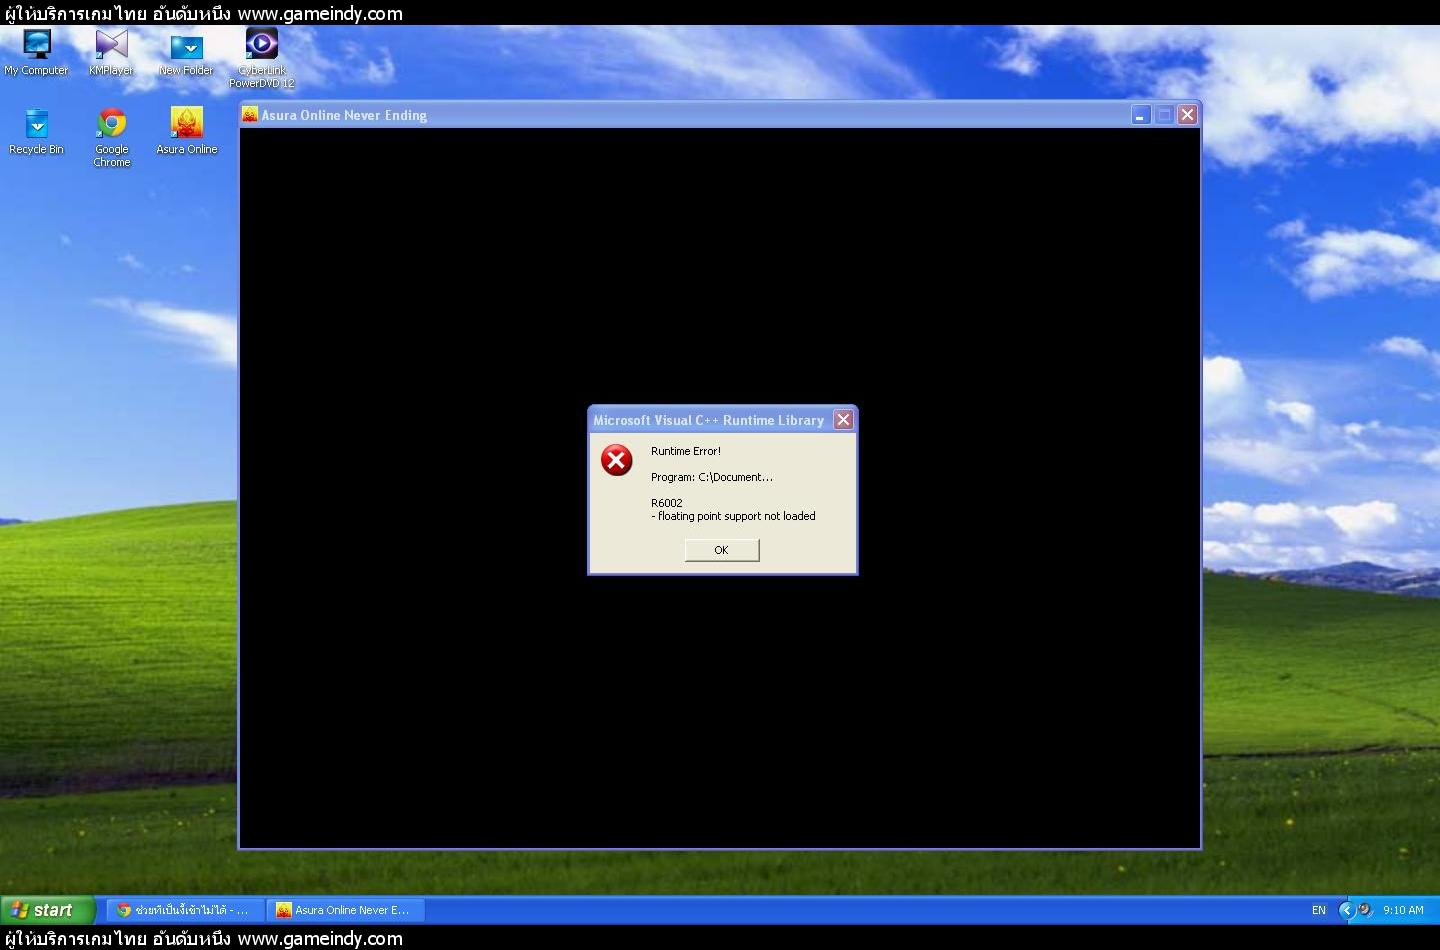
Task: Click the maximize button of the Asura Online window
Action: coord(1164,115)
